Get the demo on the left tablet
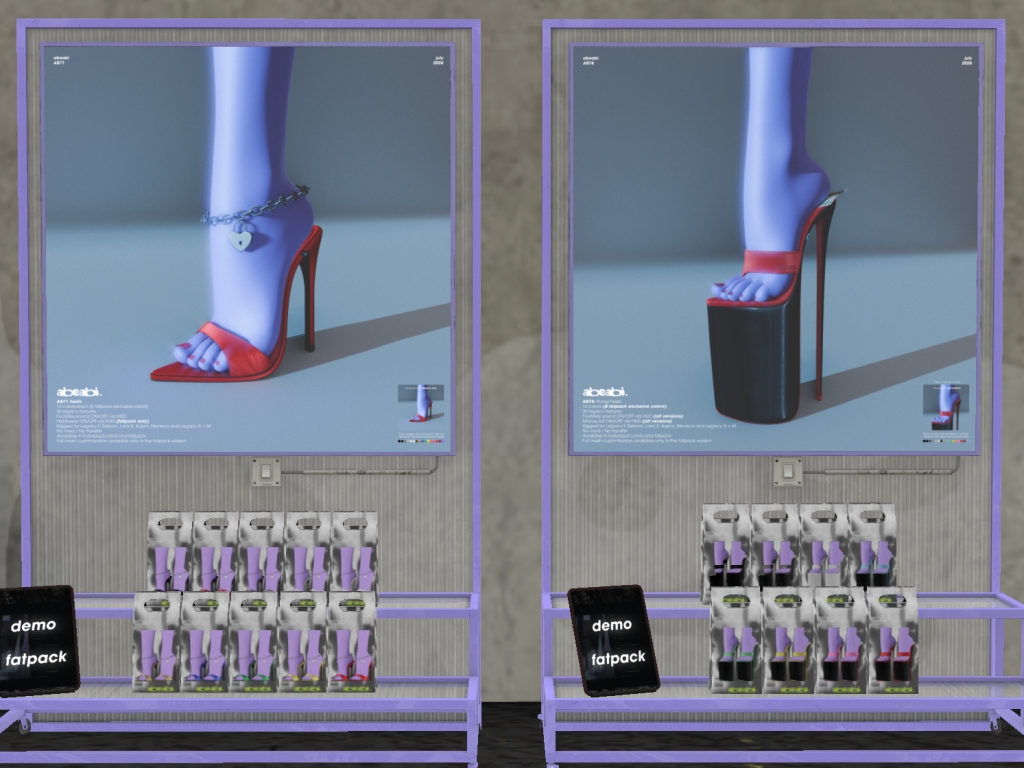Image resolution: width=1024 pixels, height=768 pixels. coord(33,625)
